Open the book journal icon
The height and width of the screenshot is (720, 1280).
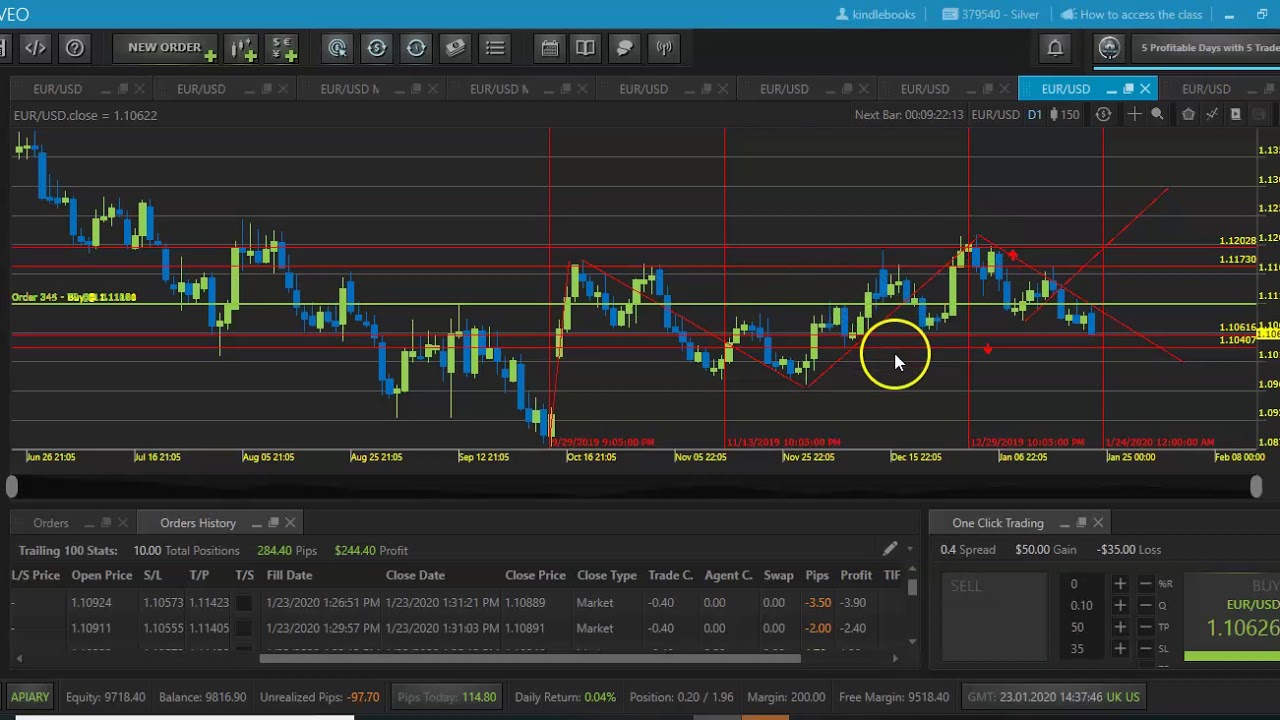click(586, 48)
